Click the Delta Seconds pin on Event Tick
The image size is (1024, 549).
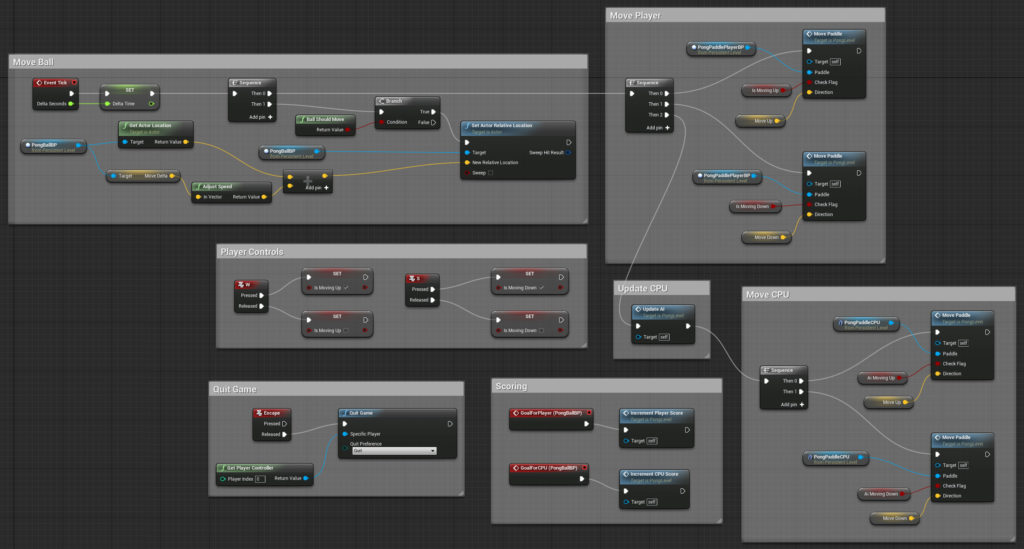[71, 104]
